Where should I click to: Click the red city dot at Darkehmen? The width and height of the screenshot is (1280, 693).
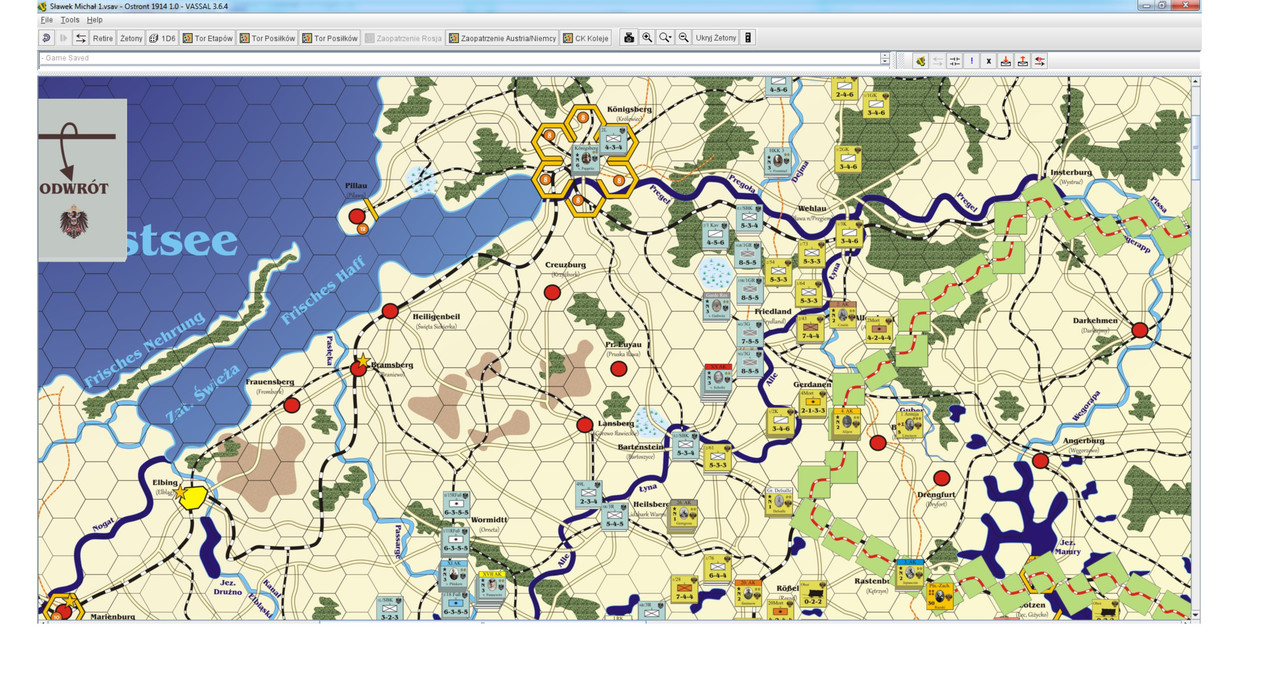[1139, 330]
